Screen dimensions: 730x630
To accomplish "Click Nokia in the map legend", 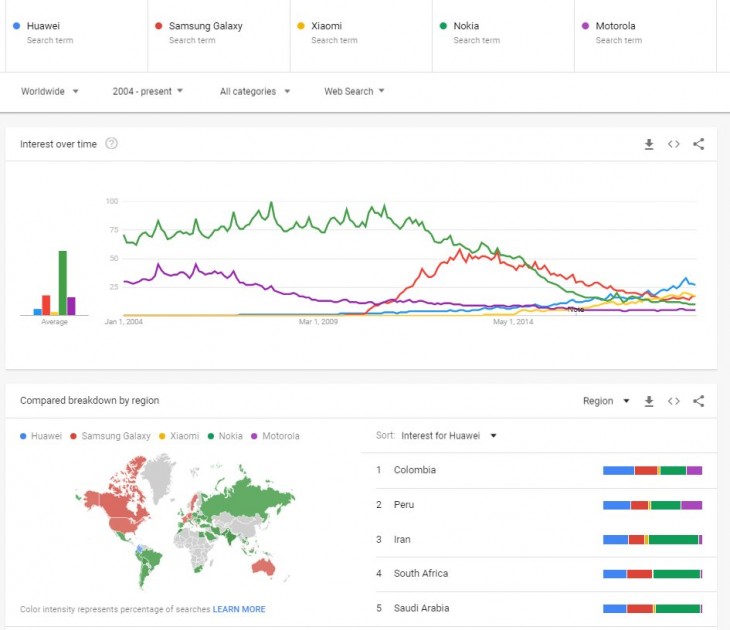I will click(225, 436).
